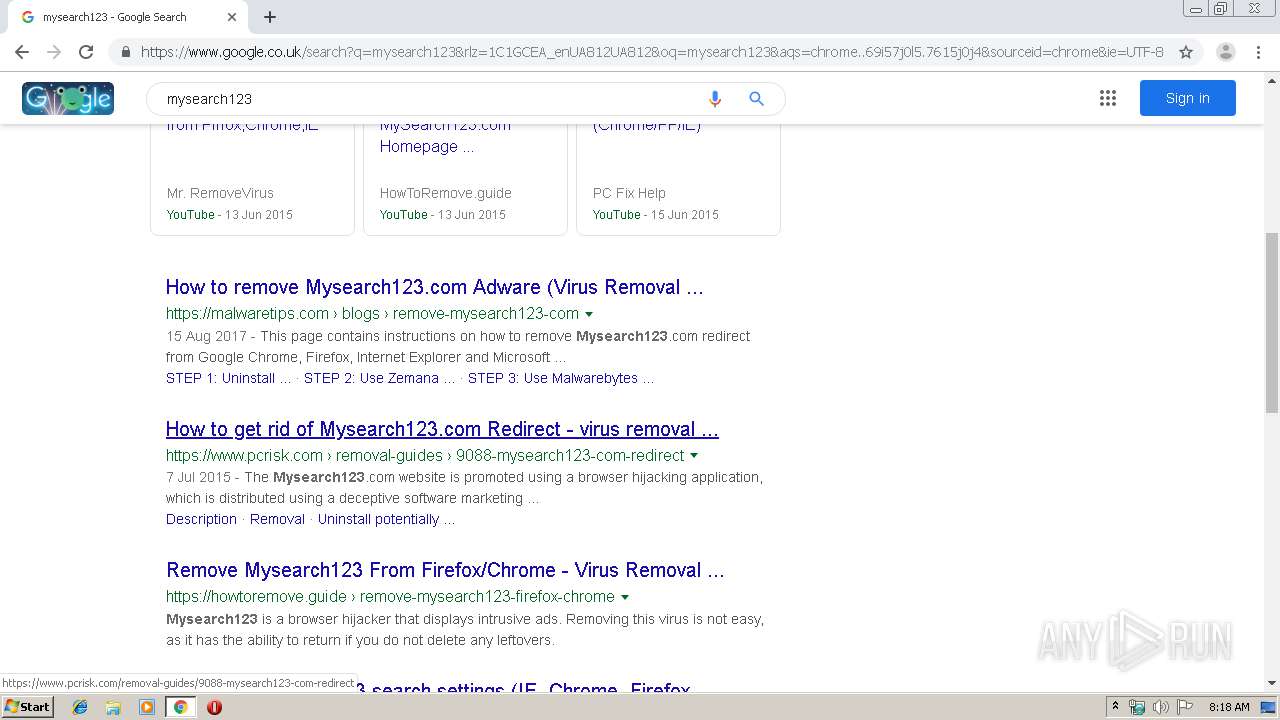Close the mysearch123 Google Search tab
The height and width of the screenshot is (720, 1280).
pyautogui.click(x=232, y=17)
